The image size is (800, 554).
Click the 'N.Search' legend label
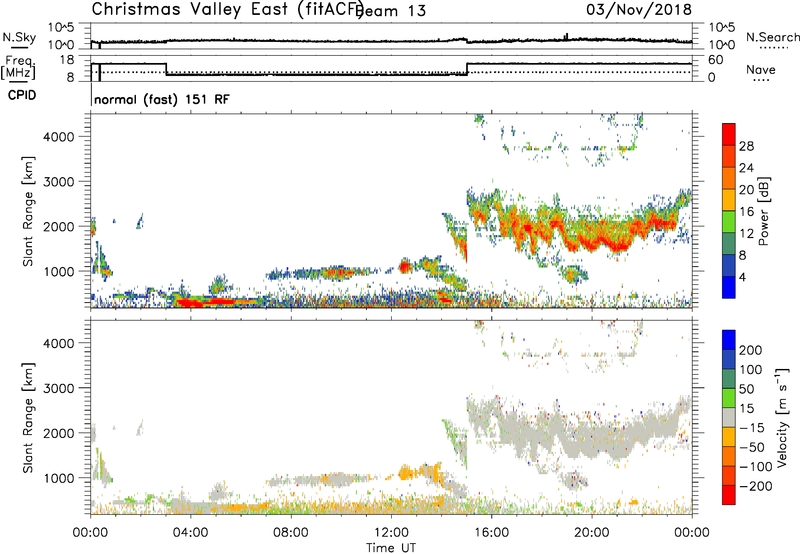coord(772,37)
